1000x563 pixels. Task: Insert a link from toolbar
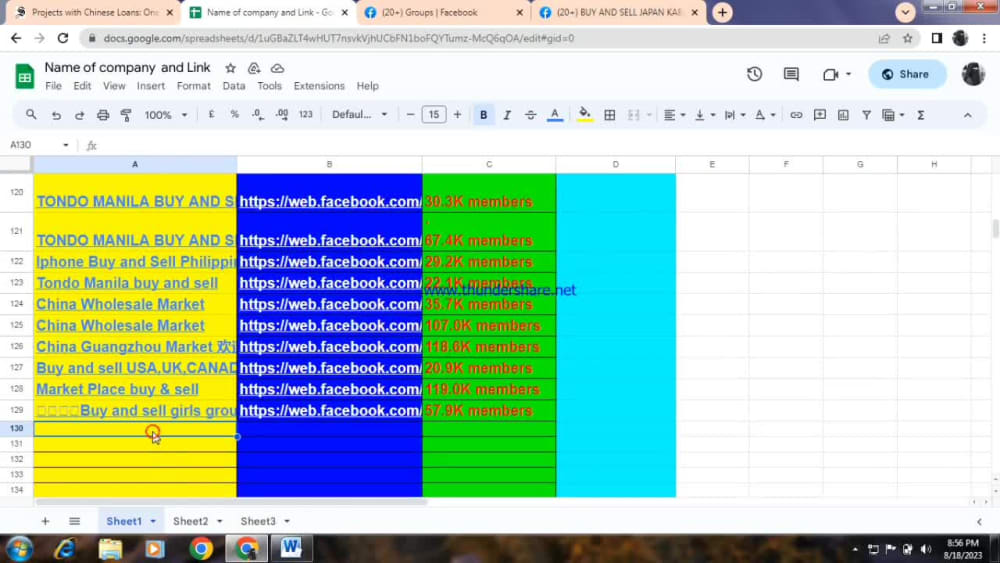[x=796, y=115]
